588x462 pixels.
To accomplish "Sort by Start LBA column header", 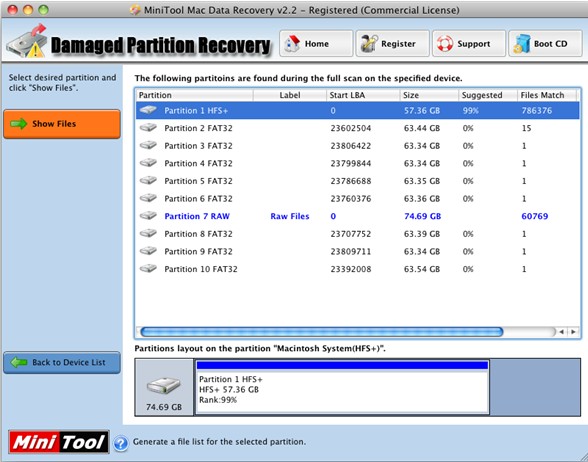I will tap(363, 95).
